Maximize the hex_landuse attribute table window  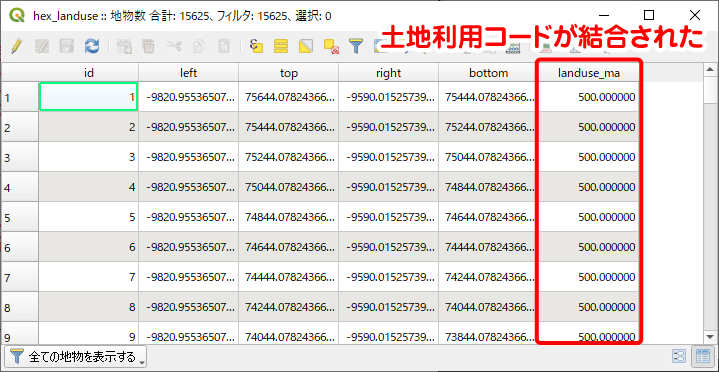[649, 15]
